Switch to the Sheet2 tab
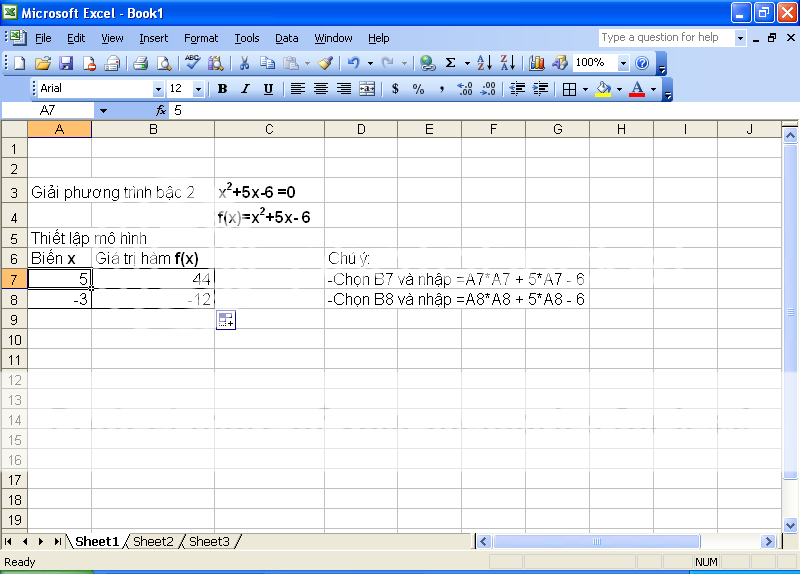Screen dimensions: 800x574 coord(153,542)
